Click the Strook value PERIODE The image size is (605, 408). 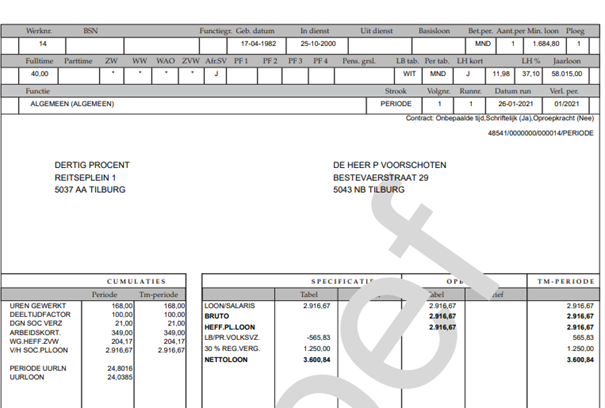[x=396, y=103]
